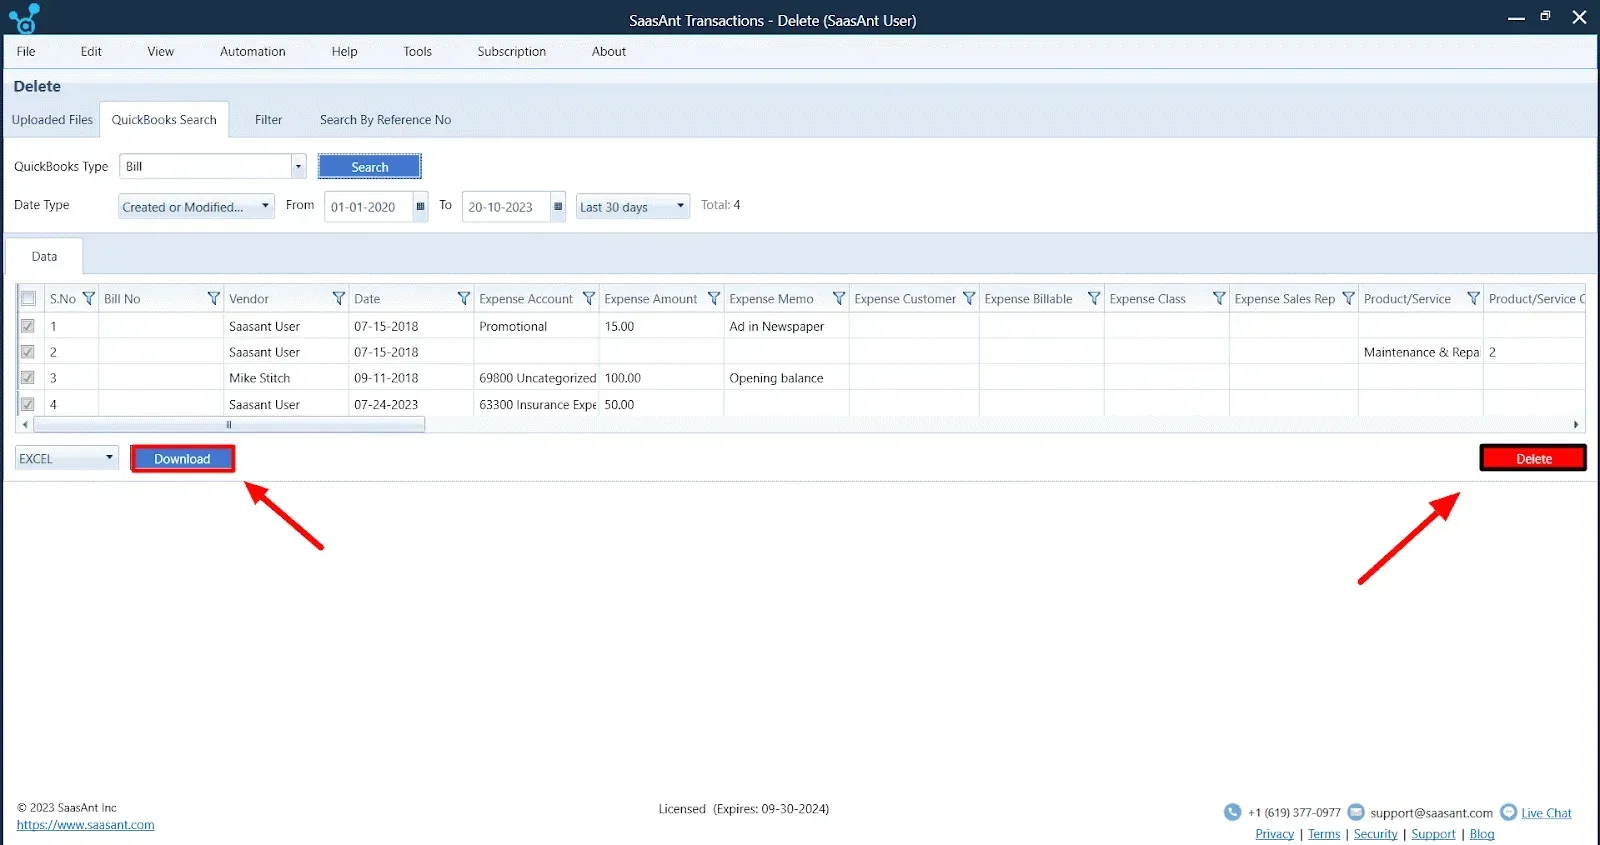Click the To date input field

[506, 207]
